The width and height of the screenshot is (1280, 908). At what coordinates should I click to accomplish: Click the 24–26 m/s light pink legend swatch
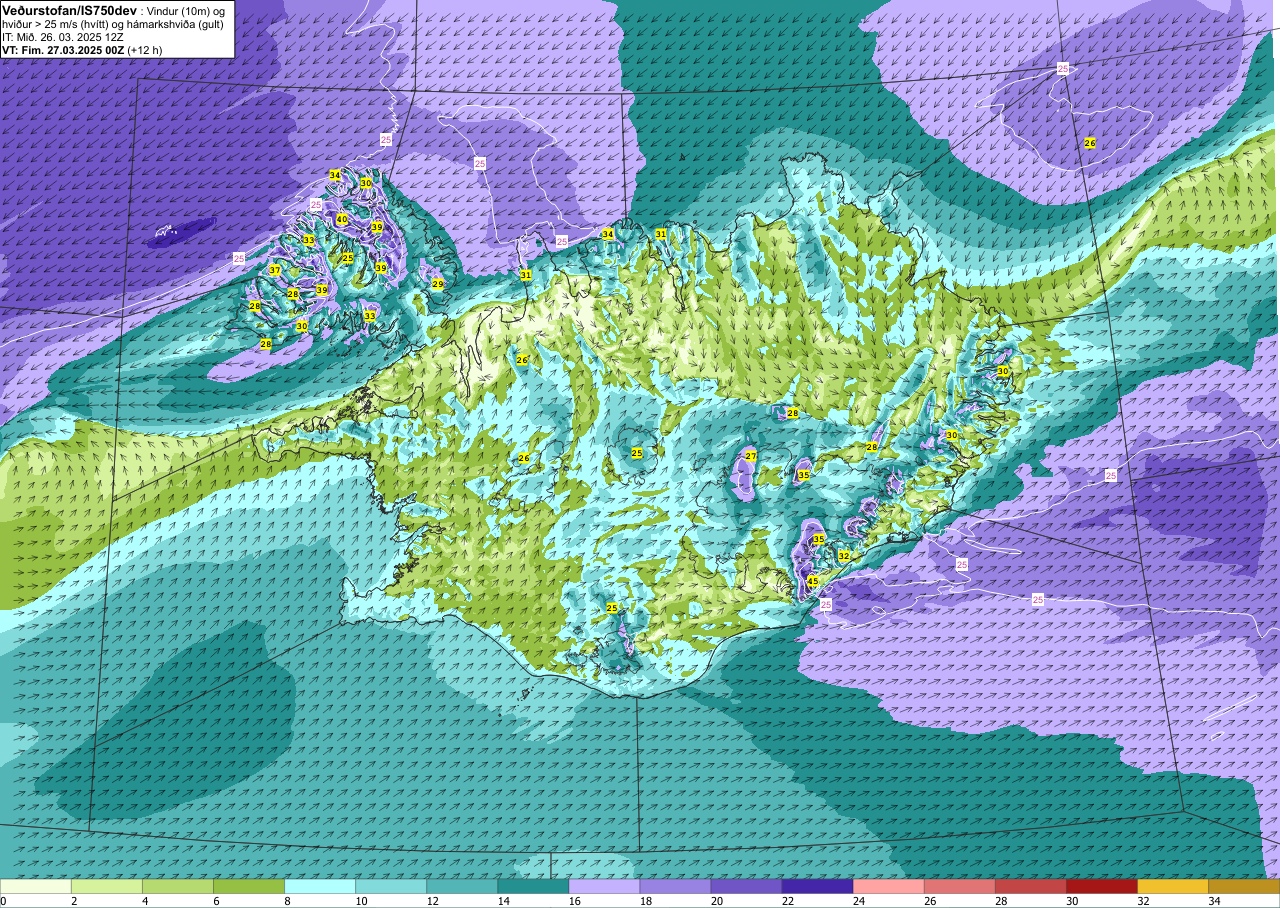[x=888, y=886]
